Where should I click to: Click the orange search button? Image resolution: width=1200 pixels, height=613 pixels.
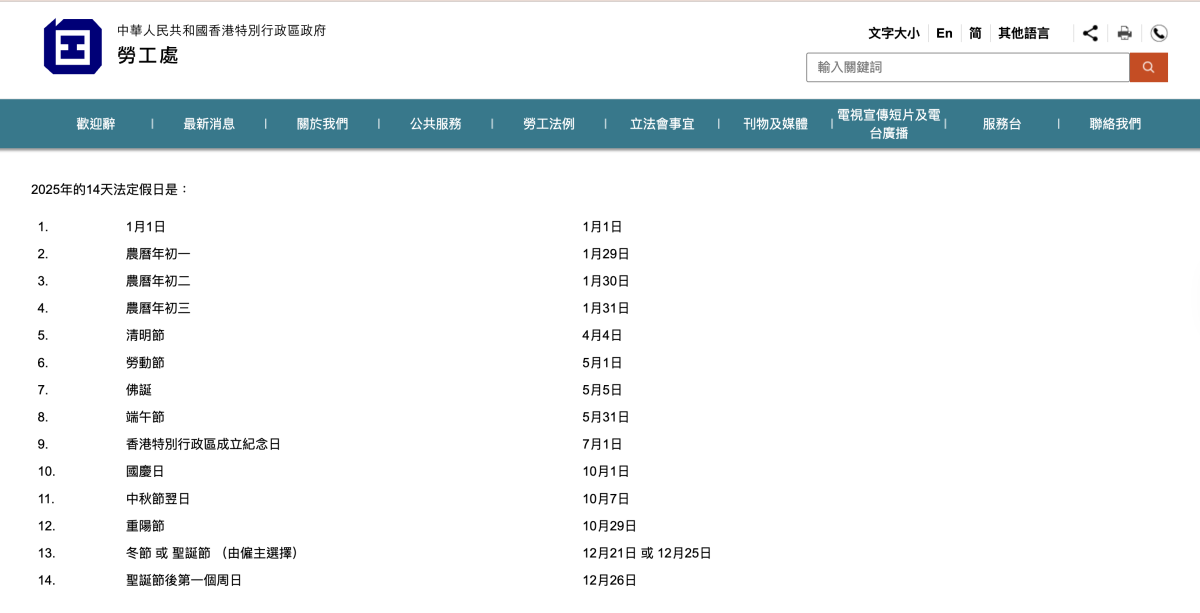[1148, 67]
